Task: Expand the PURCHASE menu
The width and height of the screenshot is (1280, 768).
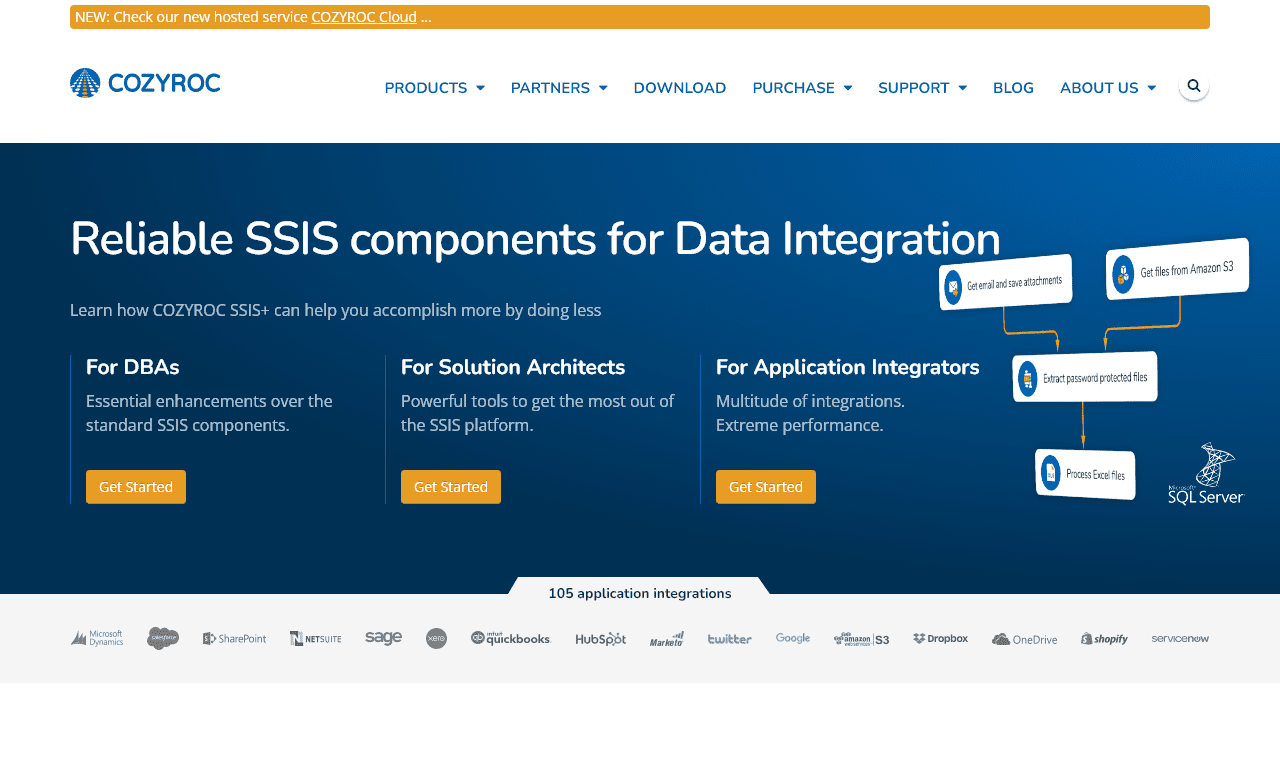Action: [802, 88]
